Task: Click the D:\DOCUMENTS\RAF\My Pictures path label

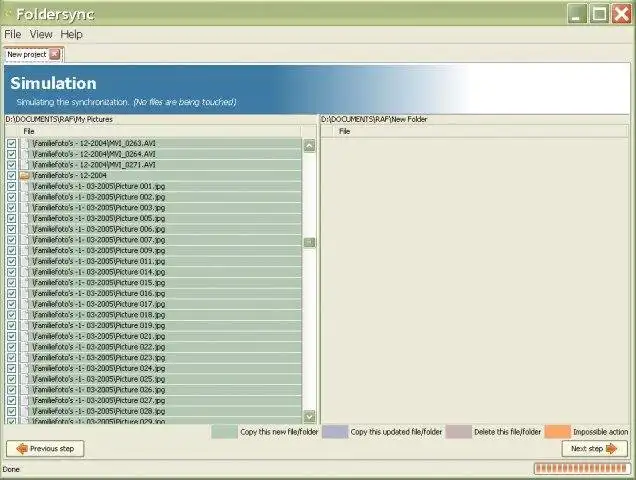Action: [x=59, y=119]
